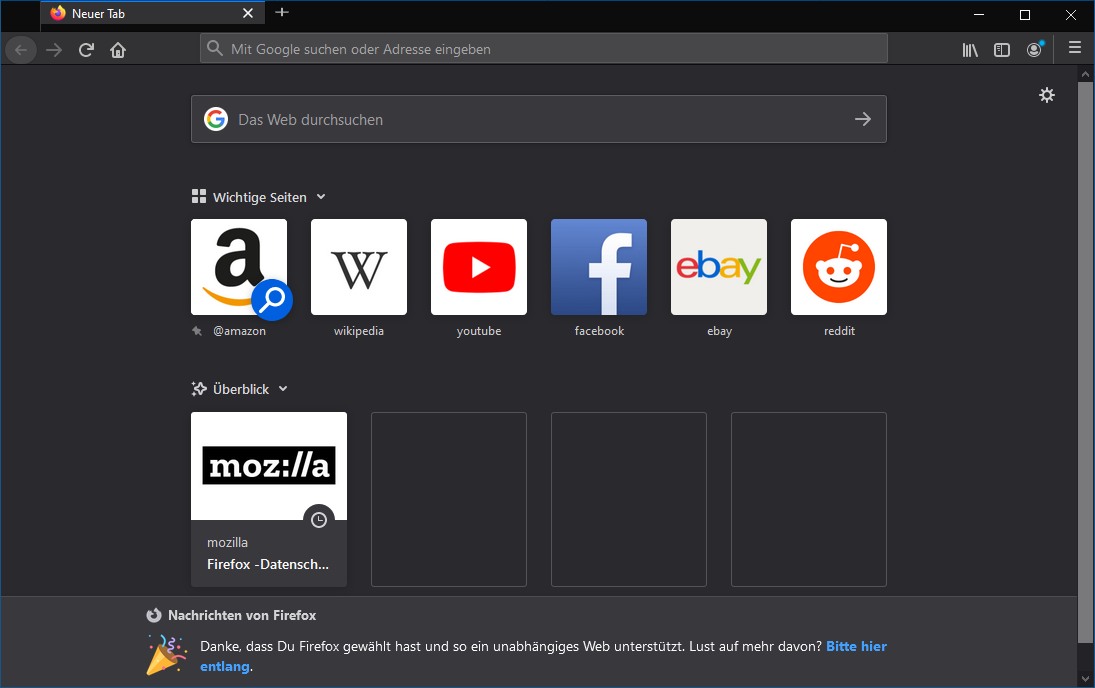Open the YouTube top site tile
This screenshot has width=1095, height=688.
[479, 267]
